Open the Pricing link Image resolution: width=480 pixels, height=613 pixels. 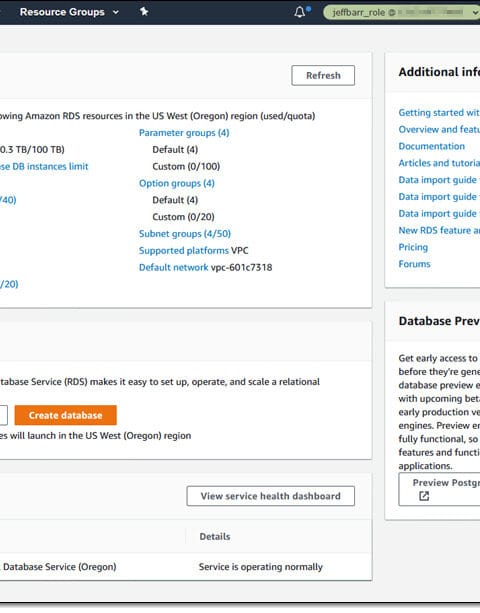click(413, 247)
